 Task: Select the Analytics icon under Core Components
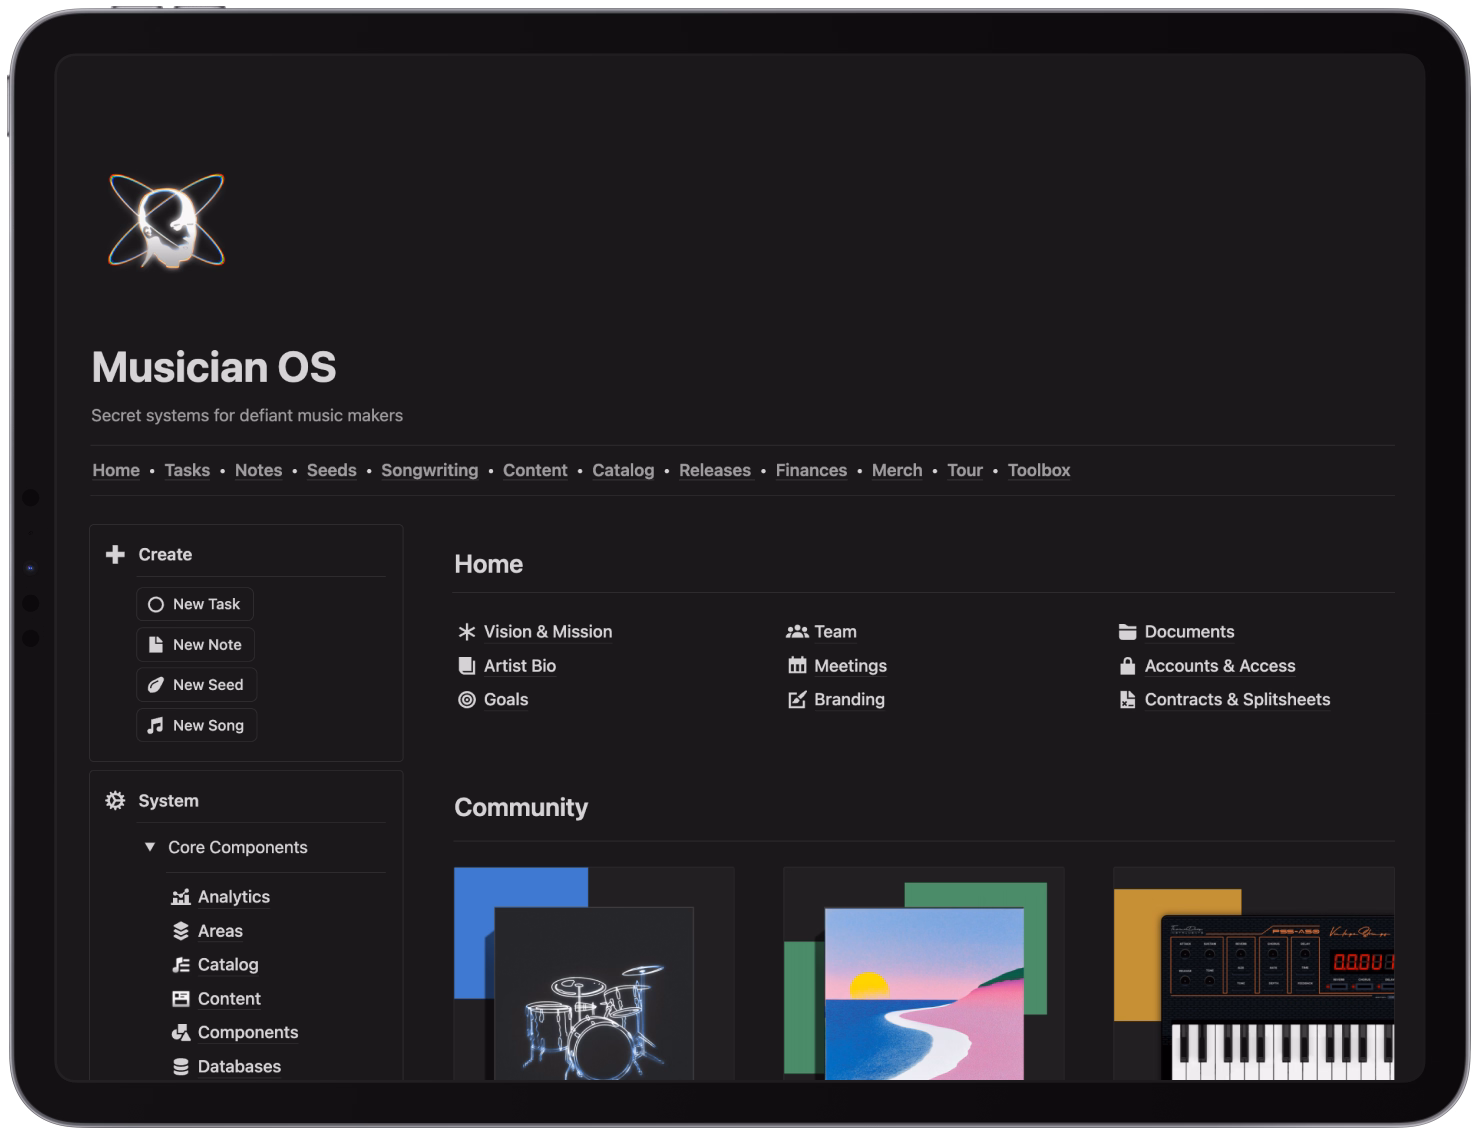pyautogui.click(x=180, y=896)
